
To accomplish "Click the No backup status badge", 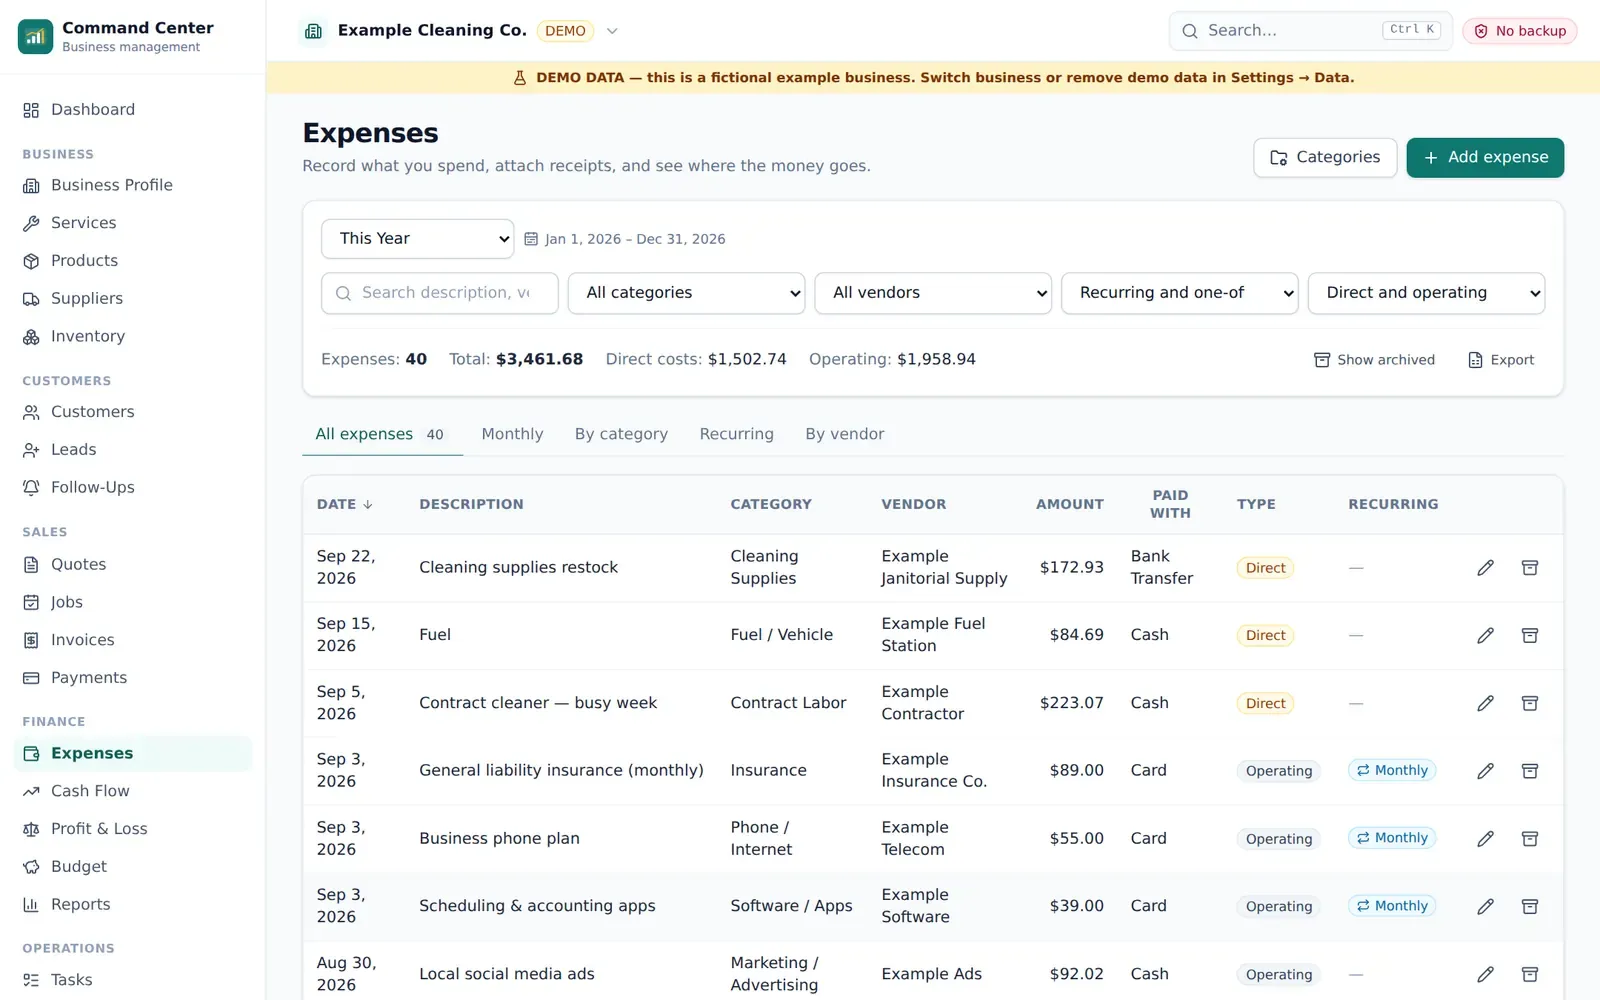I will [x=1520, y=31].
